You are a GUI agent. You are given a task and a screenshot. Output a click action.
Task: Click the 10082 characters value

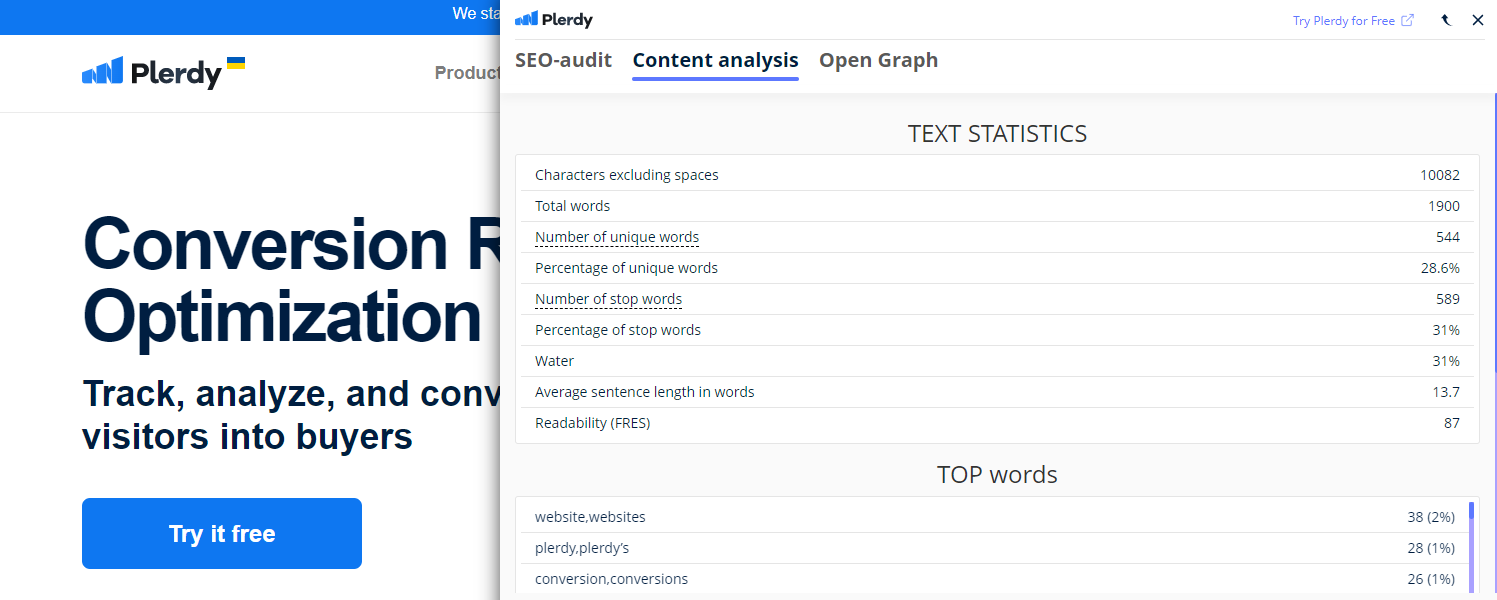pos(1440,175)
